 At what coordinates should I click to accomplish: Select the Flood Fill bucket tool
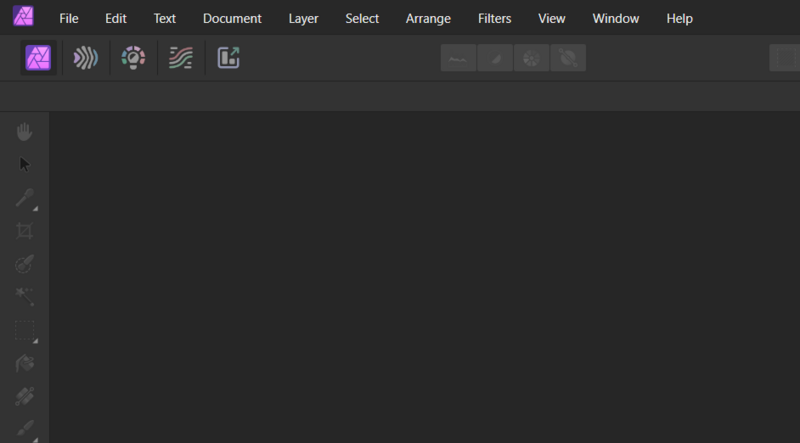point(24,363)
